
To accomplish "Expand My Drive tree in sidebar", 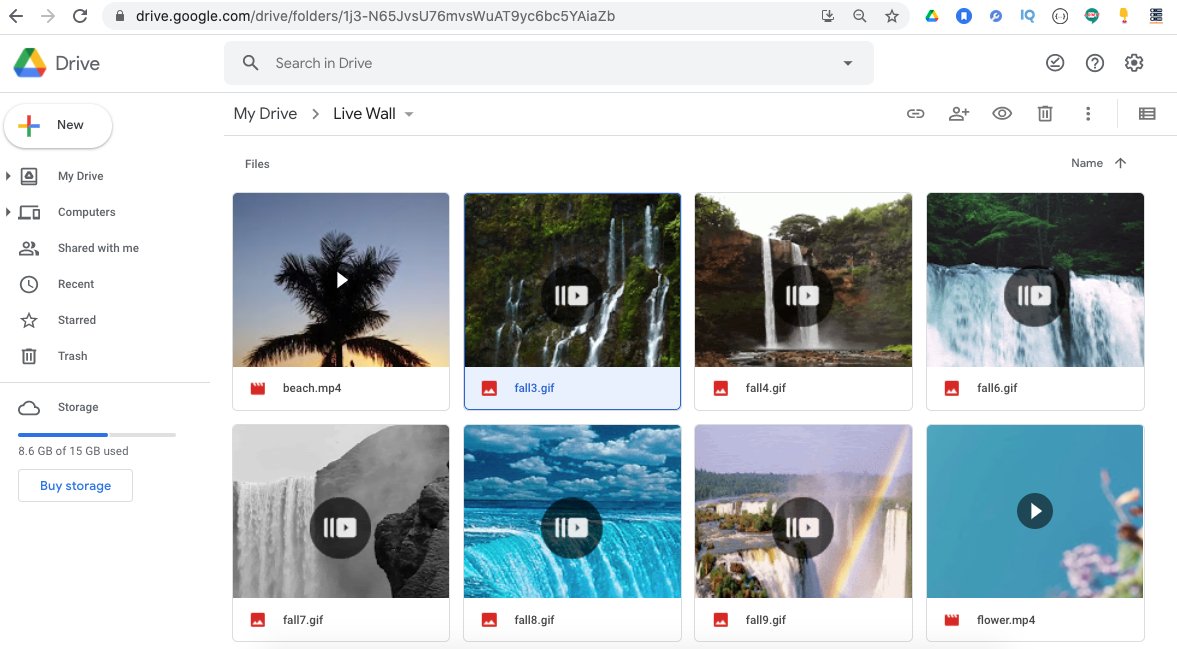I will click(x=8, y=176).
